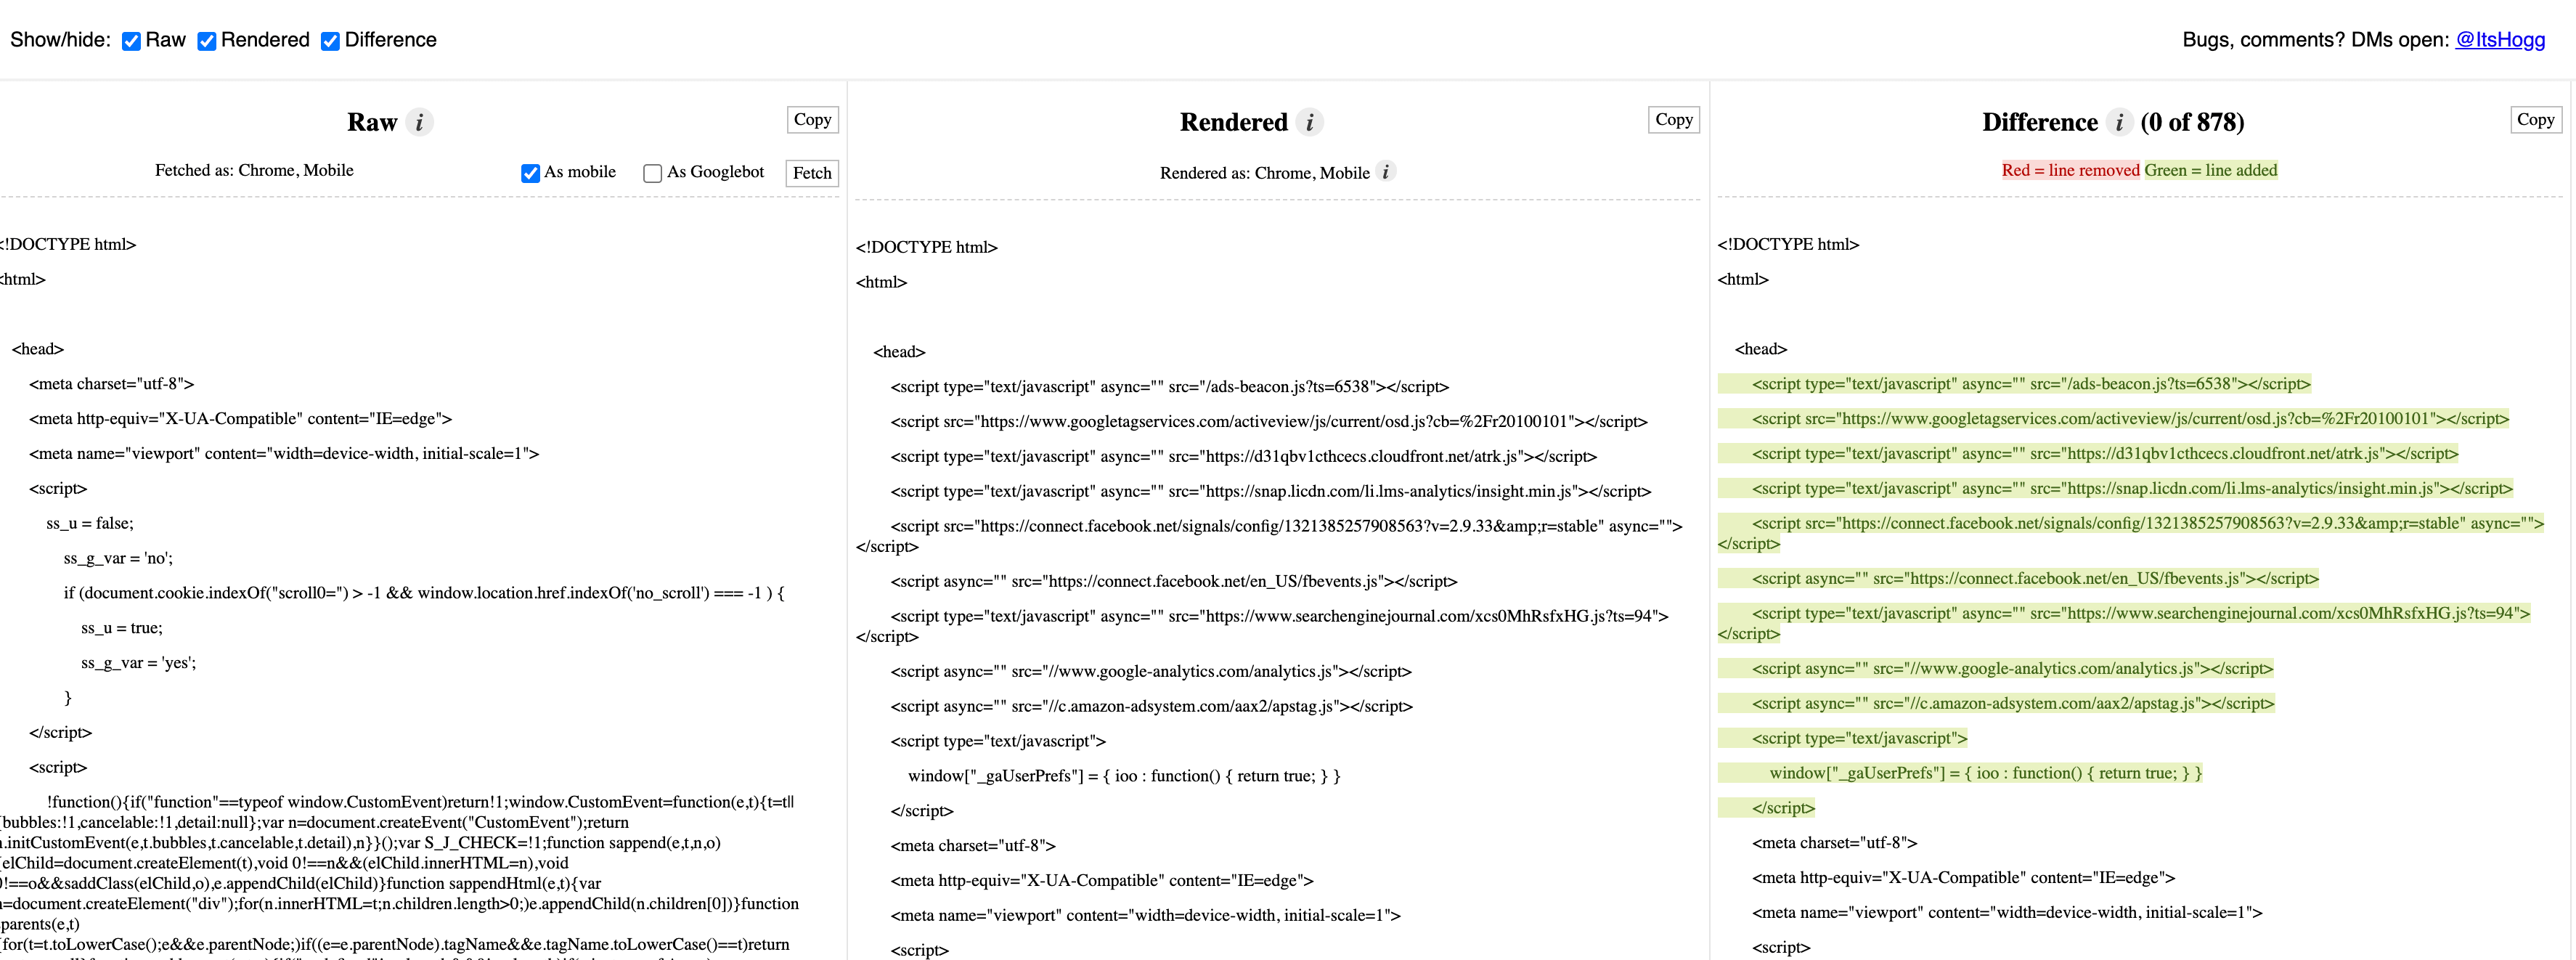Uncheck the Rendered show/hide checkbox
The width and height of the screenshot is (2576, 960).
click(207, 41)
